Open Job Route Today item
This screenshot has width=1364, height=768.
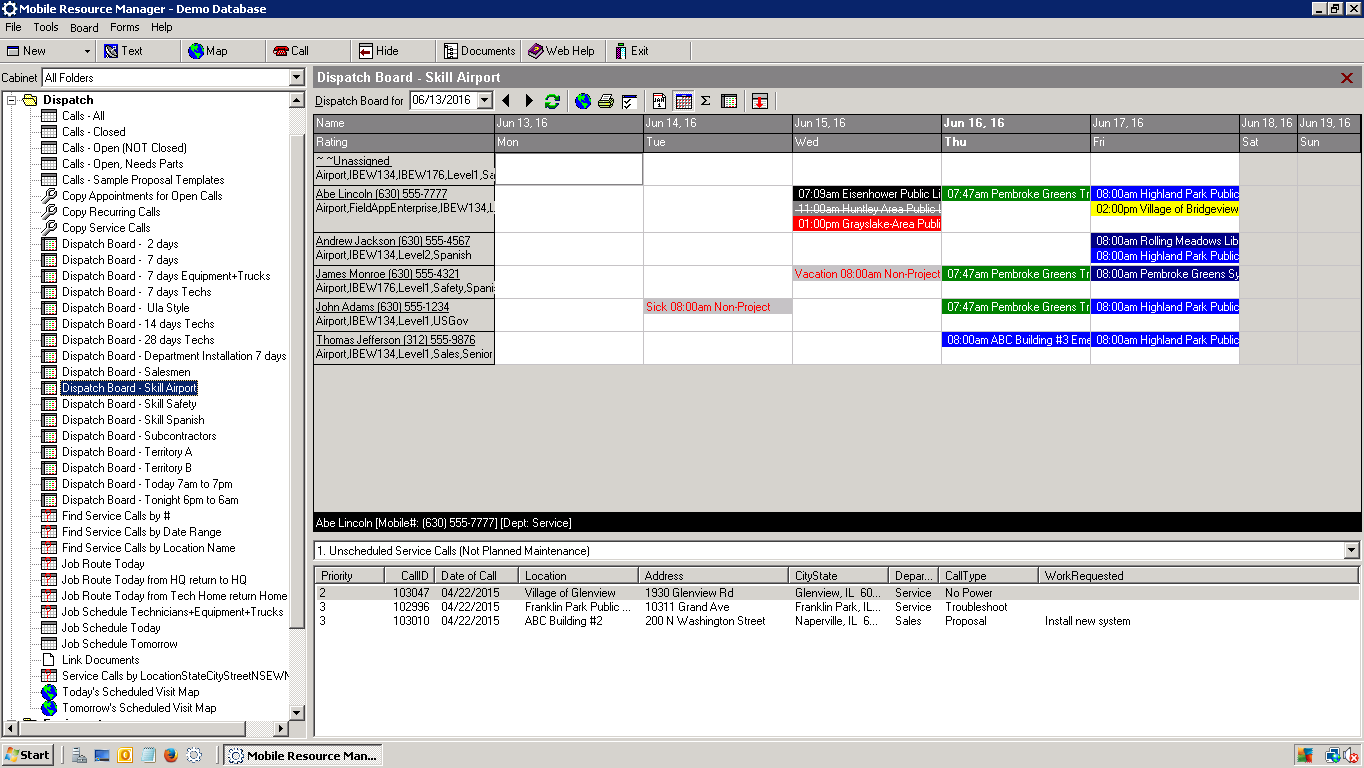[x=103, y=564]
